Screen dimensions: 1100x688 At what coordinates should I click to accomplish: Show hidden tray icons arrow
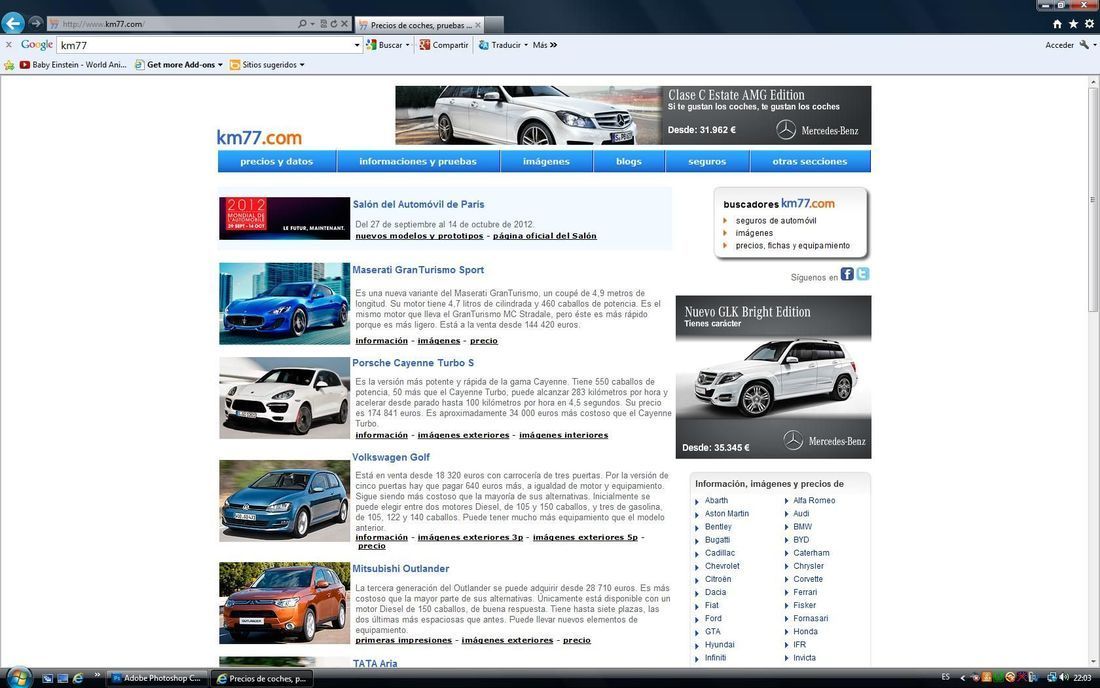click(962, 677)
